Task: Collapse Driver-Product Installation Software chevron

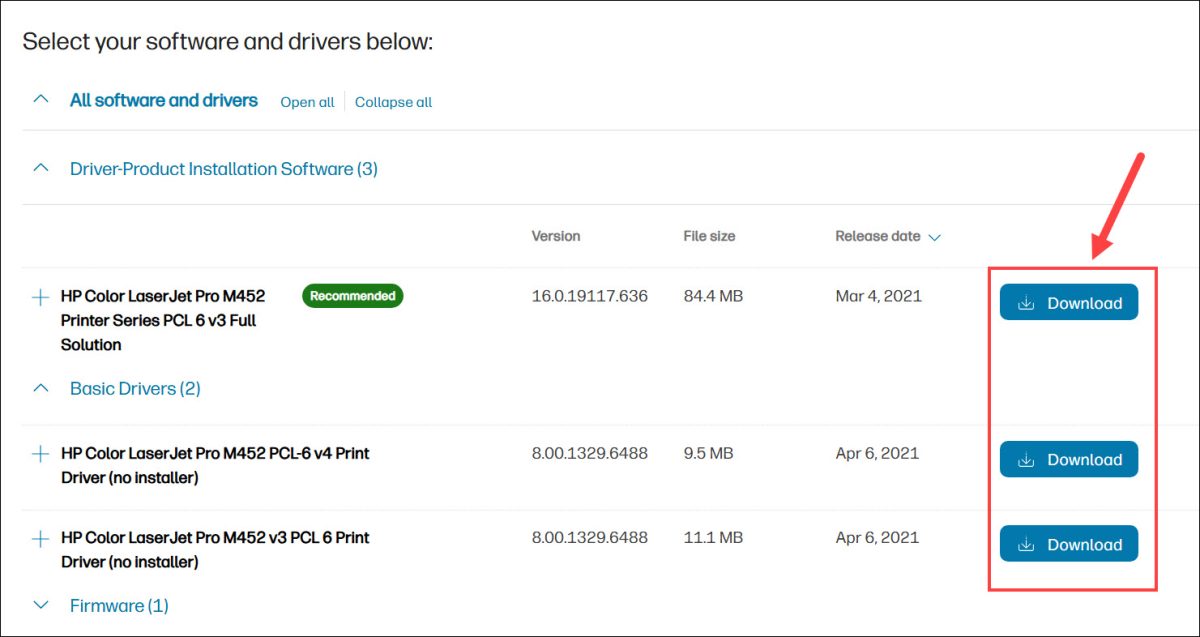Action: pos(41,168)
